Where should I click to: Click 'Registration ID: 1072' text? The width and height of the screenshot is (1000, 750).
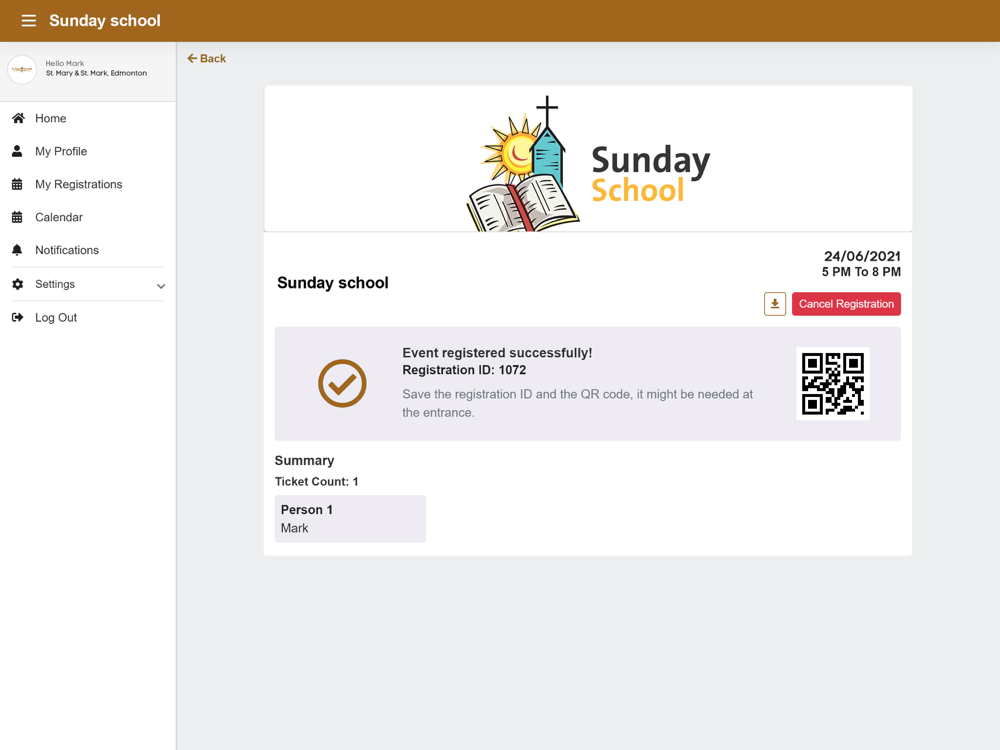point(464,370)
